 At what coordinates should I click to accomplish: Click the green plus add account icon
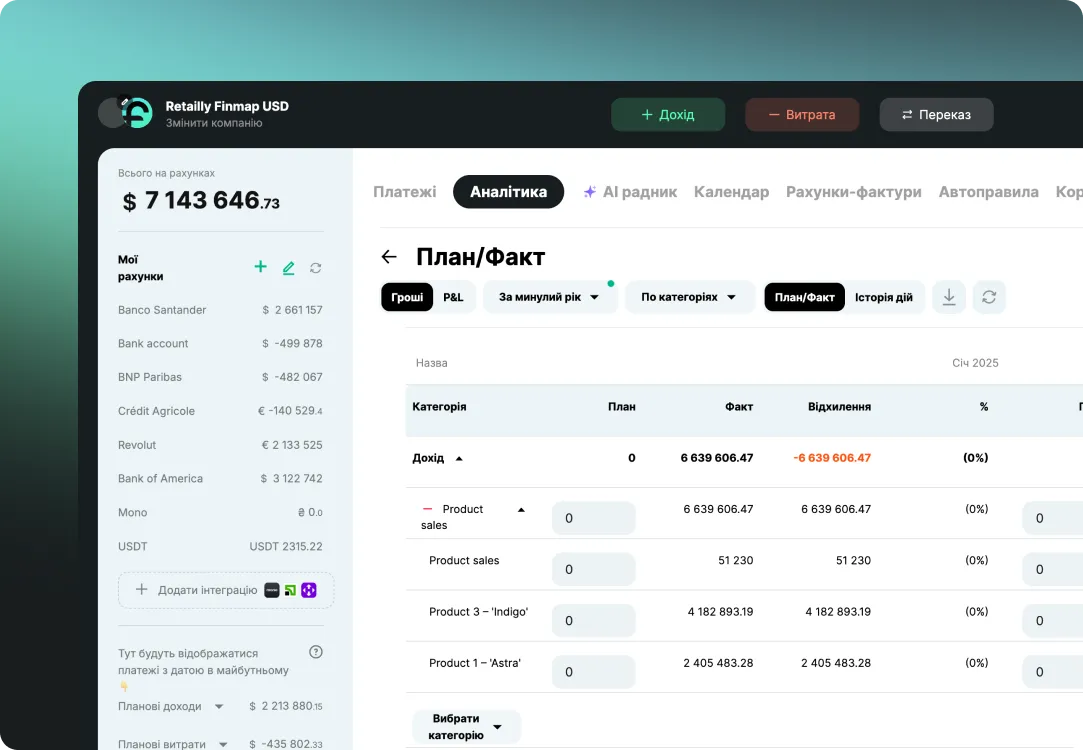(x=260, y=267)
